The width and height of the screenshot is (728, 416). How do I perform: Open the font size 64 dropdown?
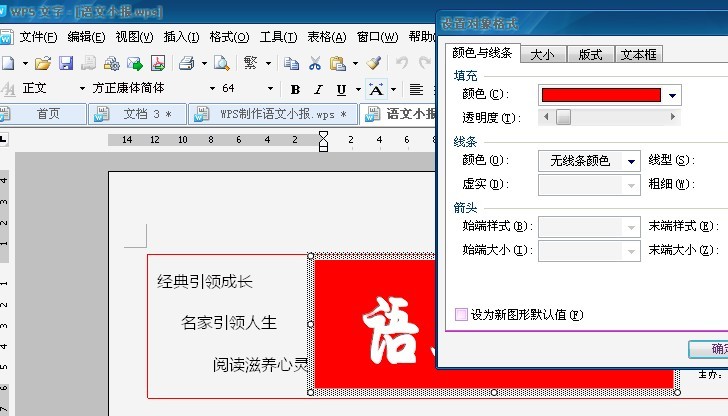pos(270,88)
